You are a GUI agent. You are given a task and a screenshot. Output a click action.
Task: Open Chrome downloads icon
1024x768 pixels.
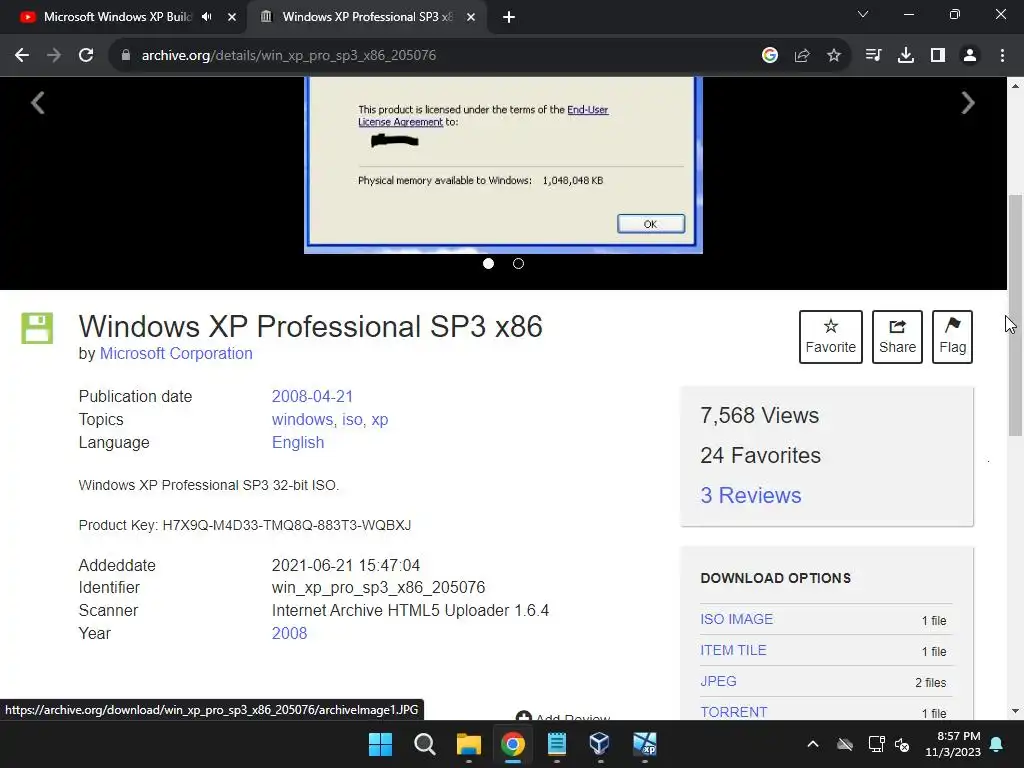point(906,56)
